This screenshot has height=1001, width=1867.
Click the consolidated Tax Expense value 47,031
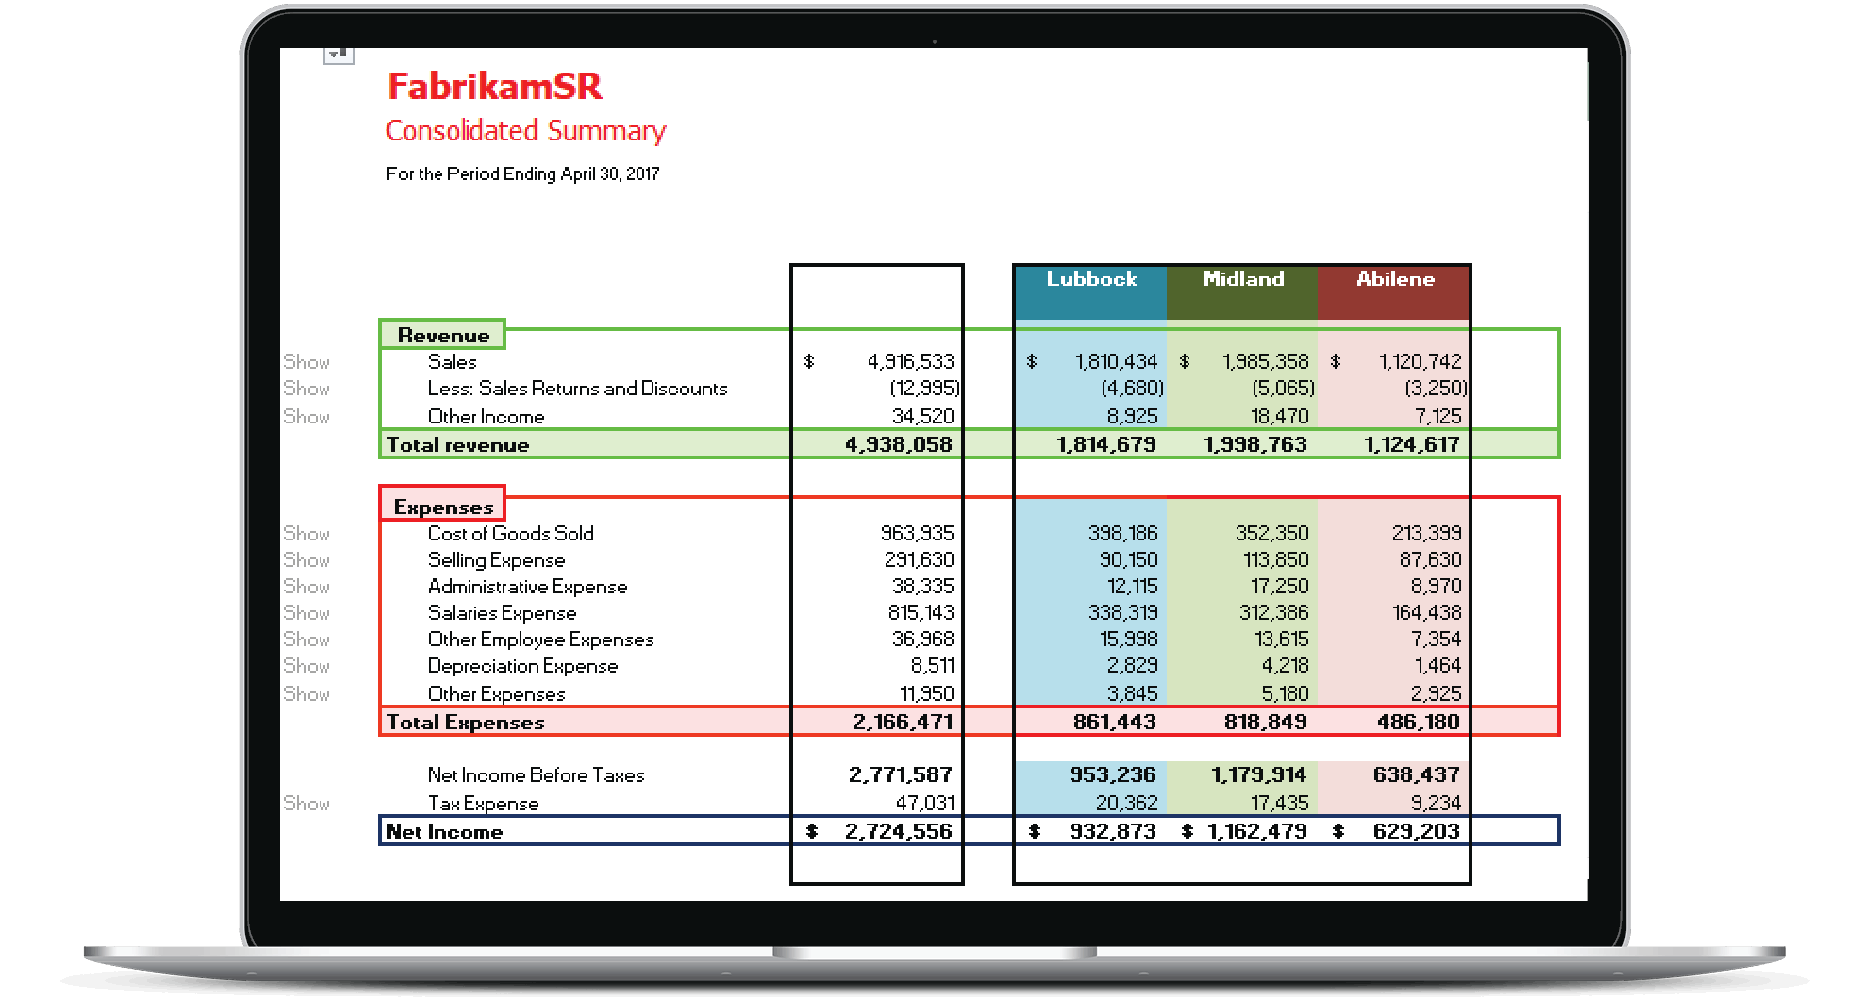(925, 803)
